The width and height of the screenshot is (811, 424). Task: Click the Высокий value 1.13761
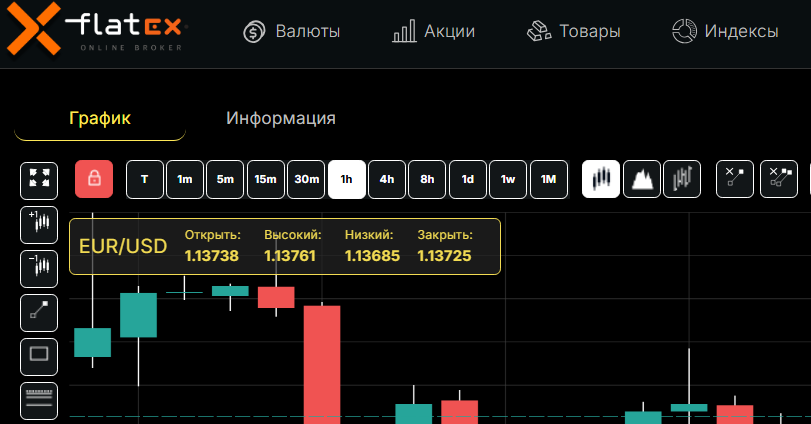(290, 255)
